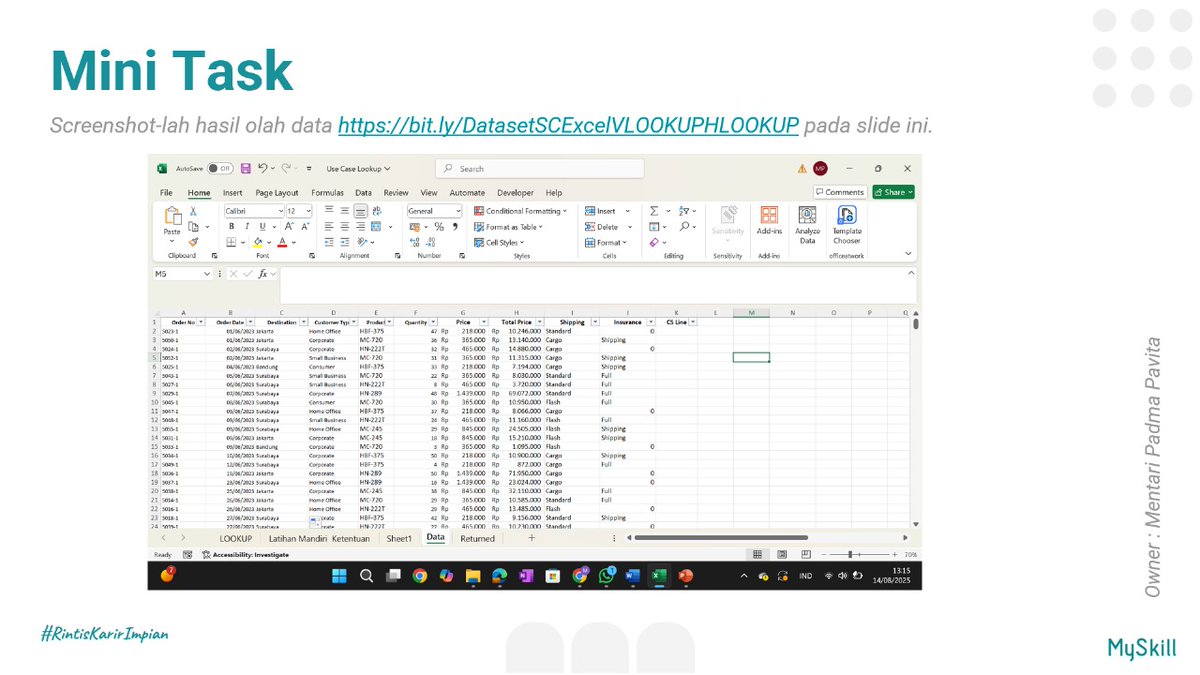Click the Percent Style icon
The width and height of the screenshot is (1200, 675).
coord(439,227)
